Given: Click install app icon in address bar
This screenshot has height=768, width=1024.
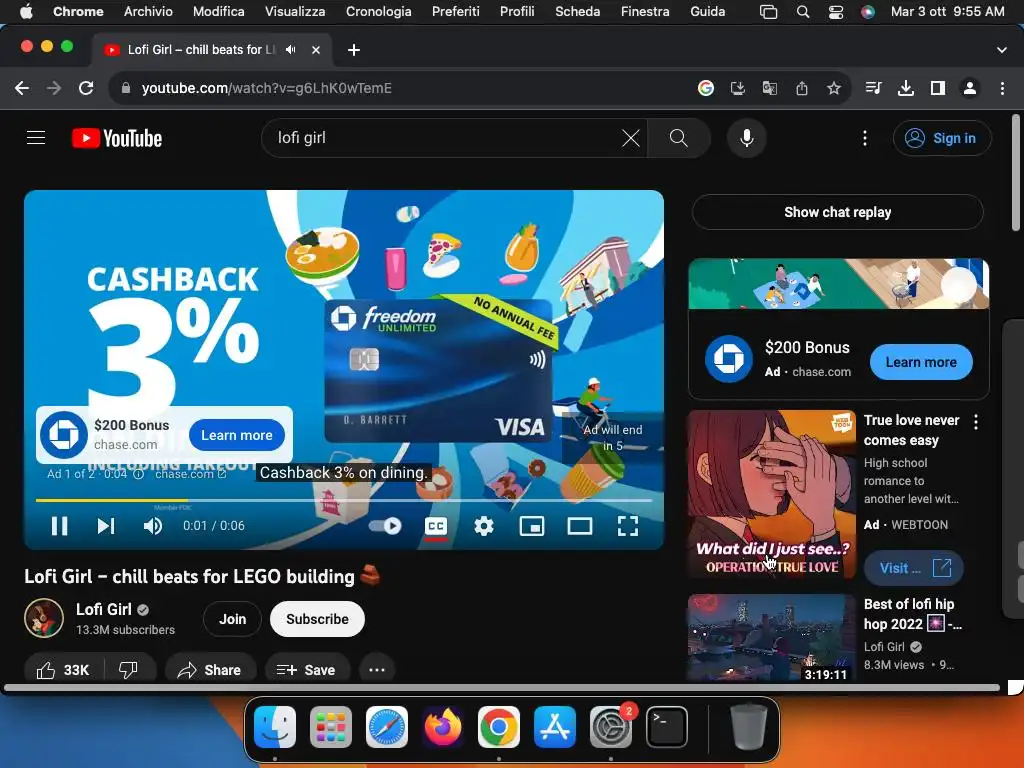Looking at the screenshot, I should coord(737,88).
